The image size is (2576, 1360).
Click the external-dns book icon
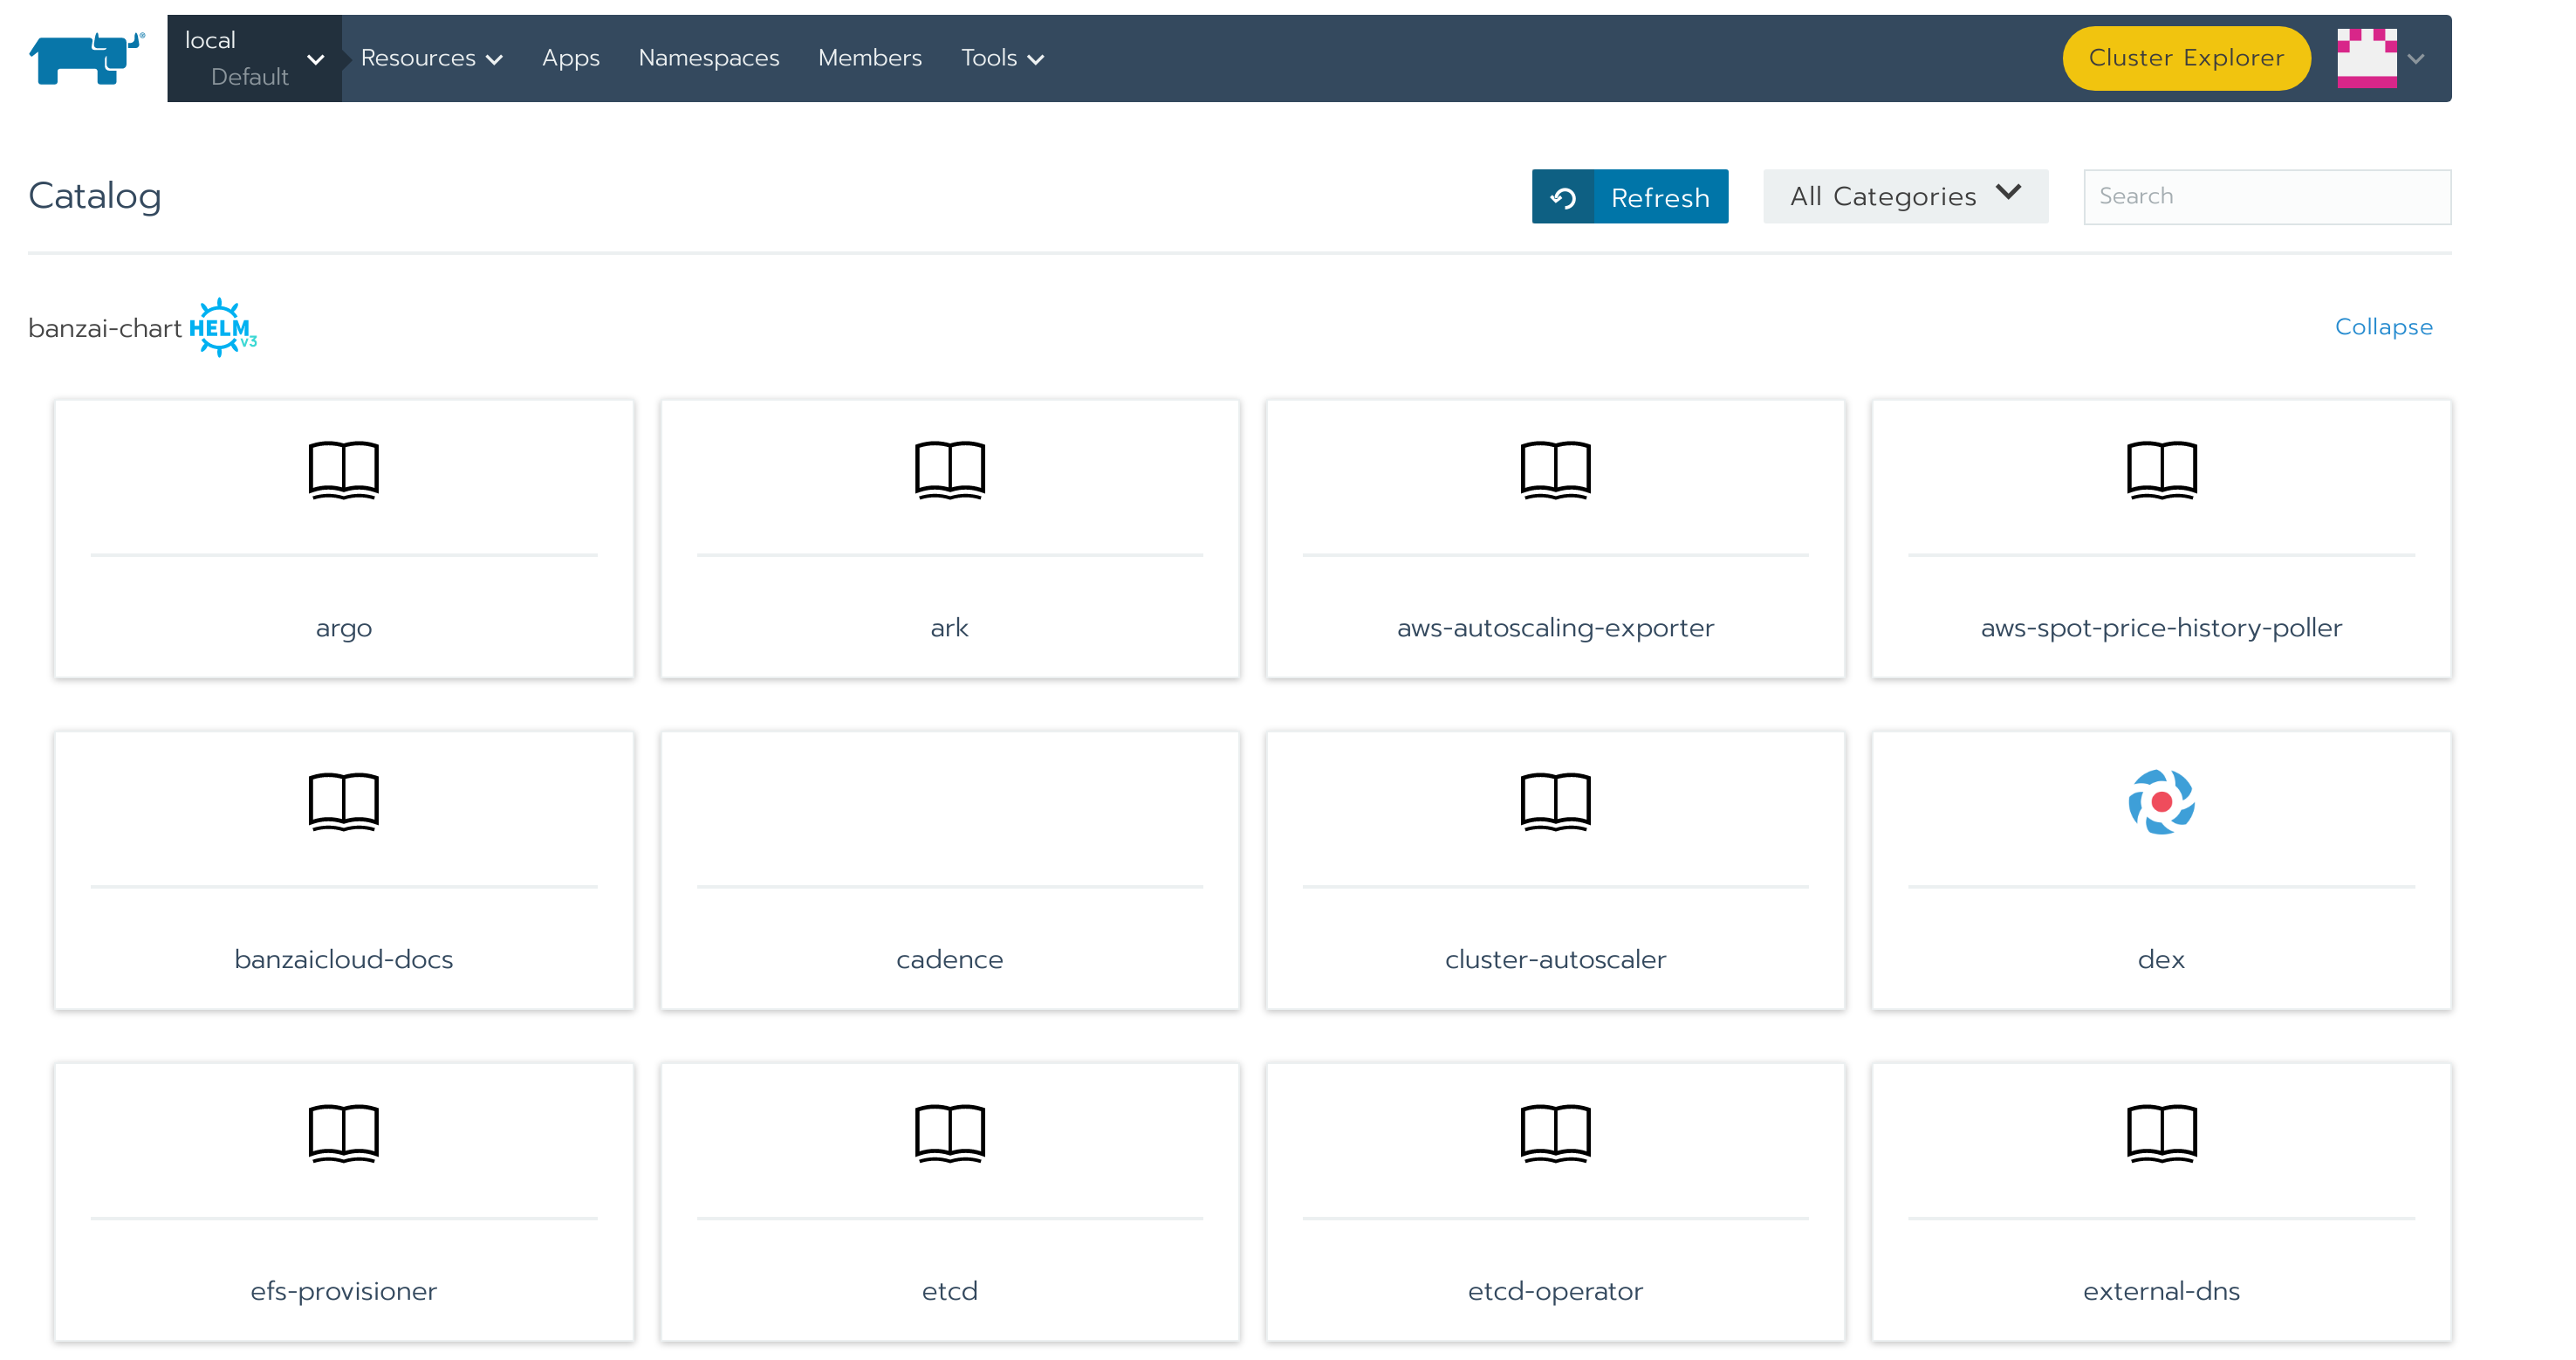(2160, 1133)
